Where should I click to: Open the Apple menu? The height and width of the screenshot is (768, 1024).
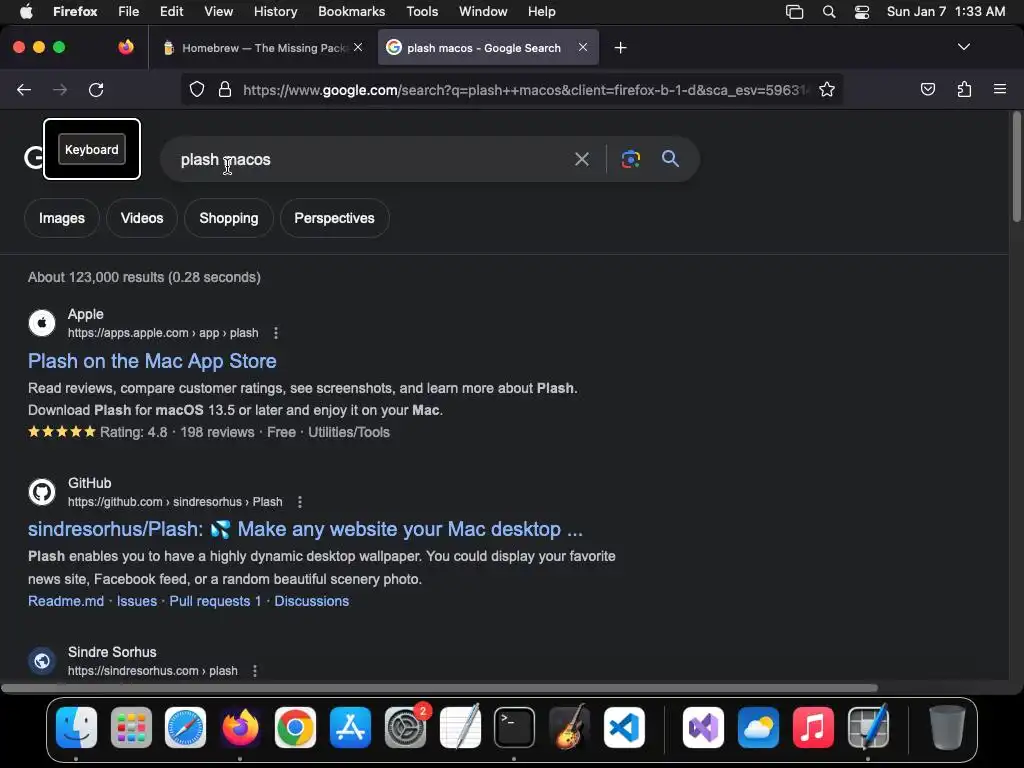pos(26,12)
